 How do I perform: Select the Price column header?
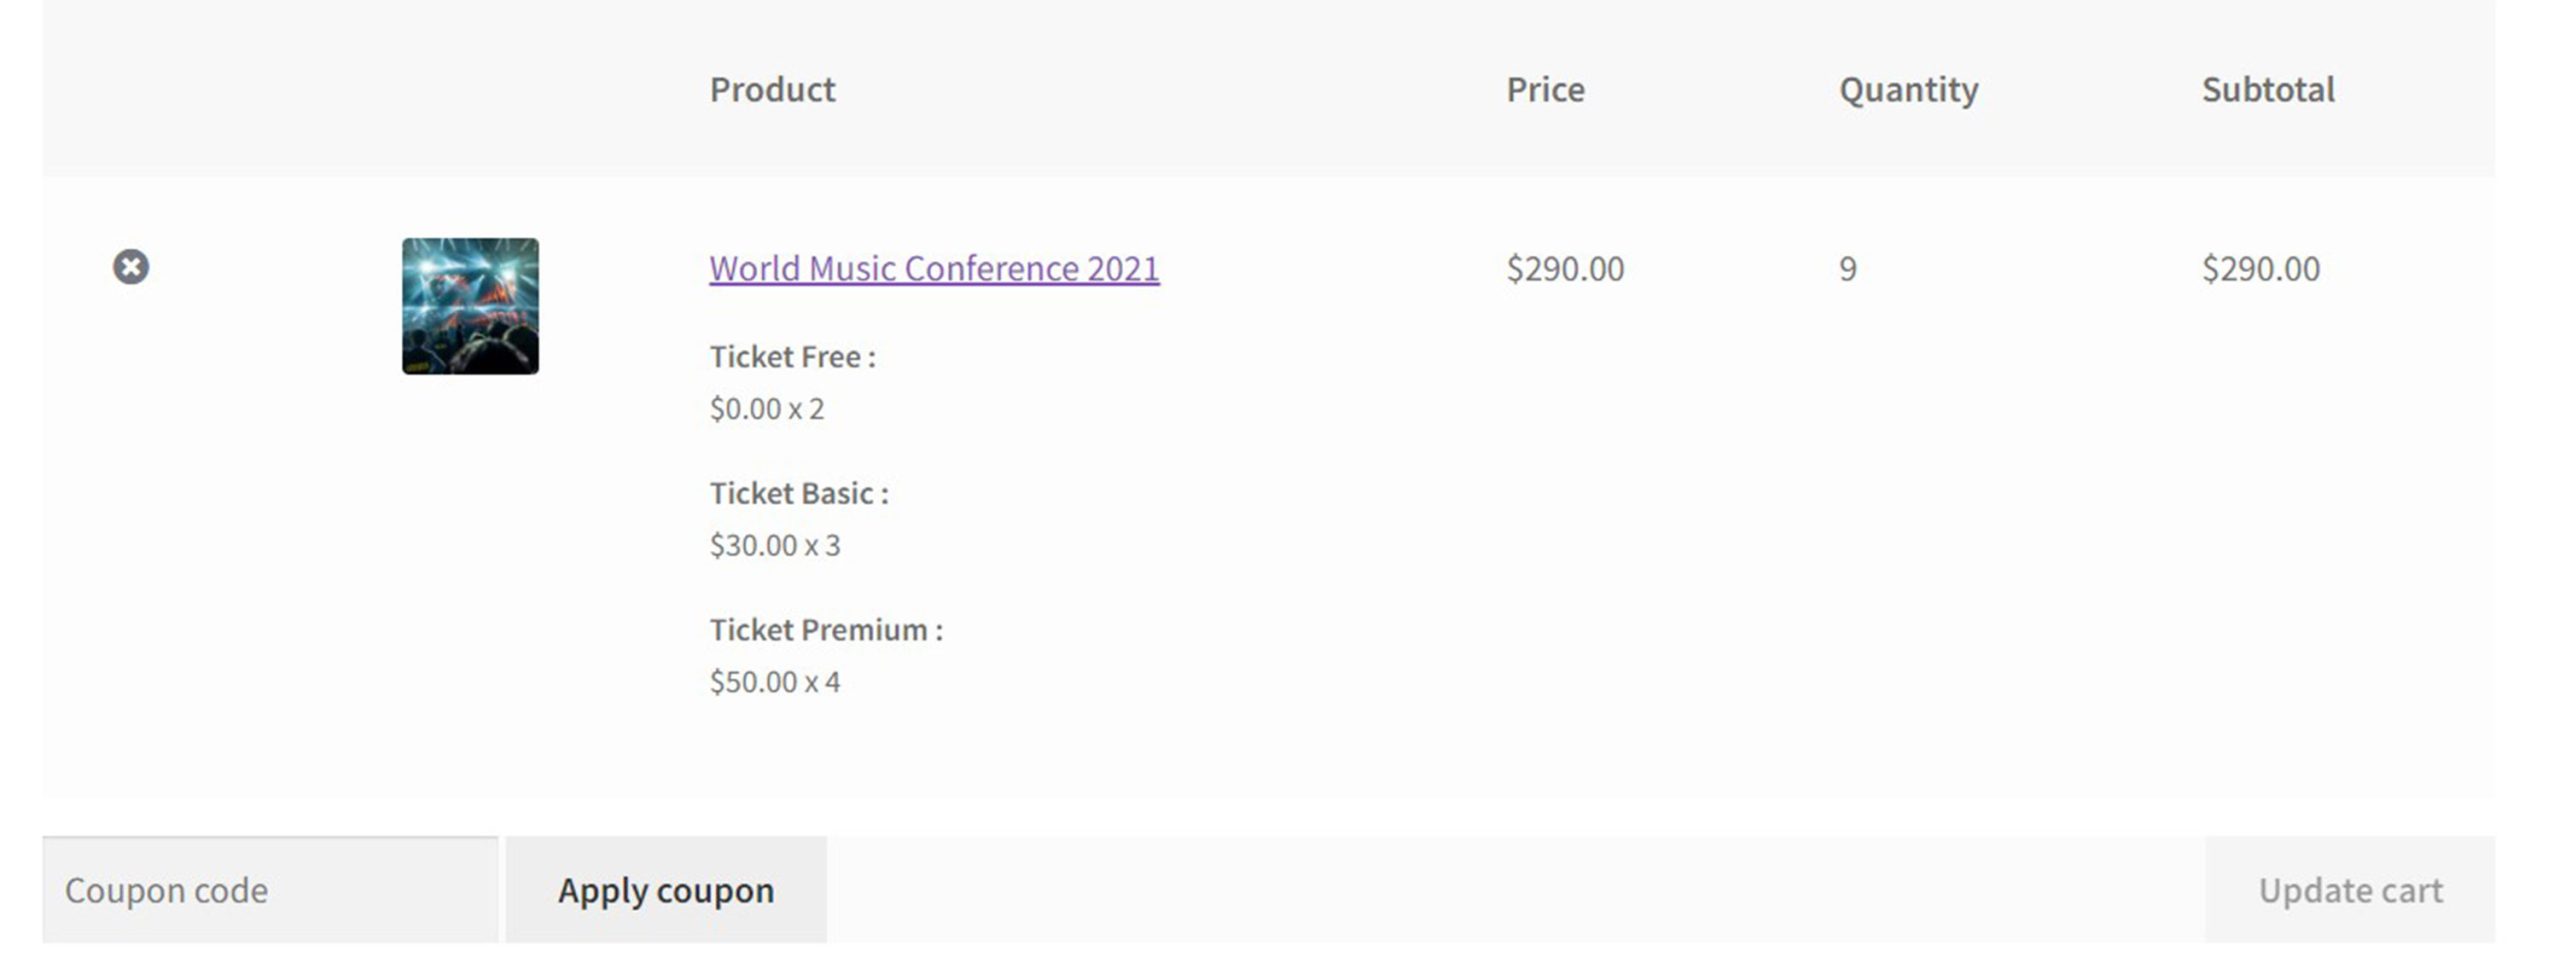click(x=1545, y=89)
